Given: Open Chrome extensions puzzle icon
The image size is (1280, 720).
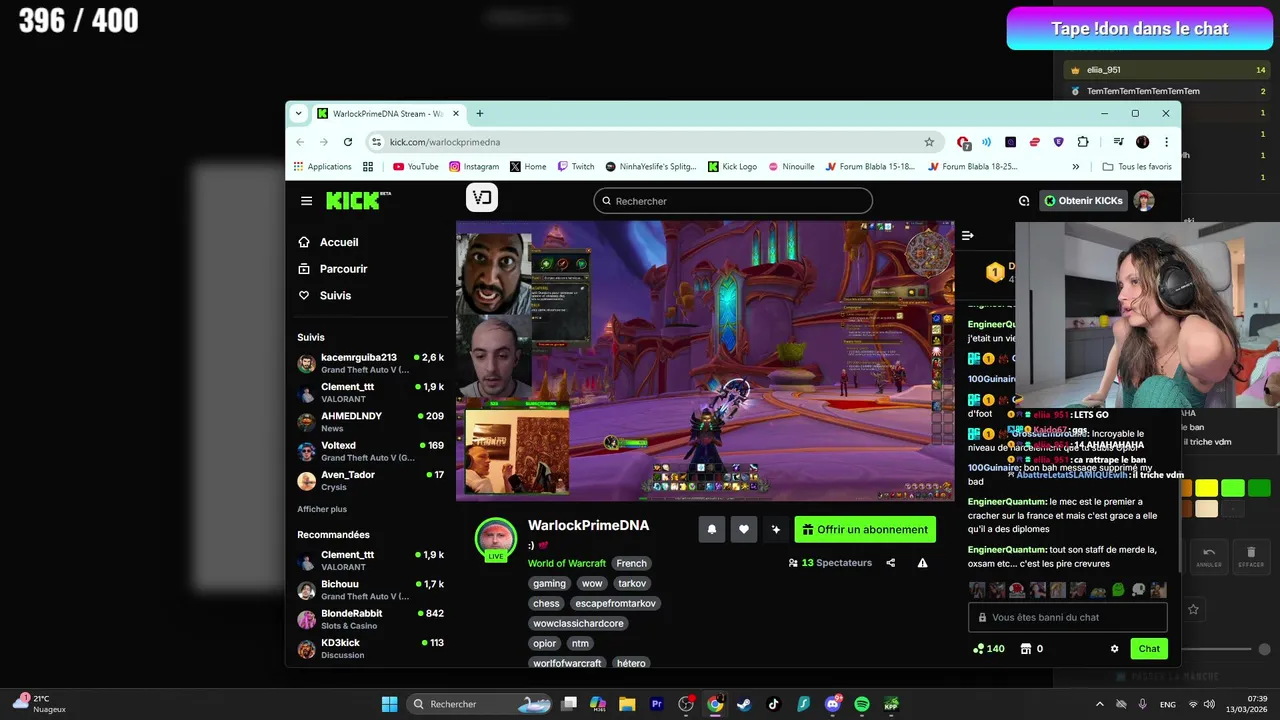Looking at the screenshot, I should click(x=1084, y=142).
